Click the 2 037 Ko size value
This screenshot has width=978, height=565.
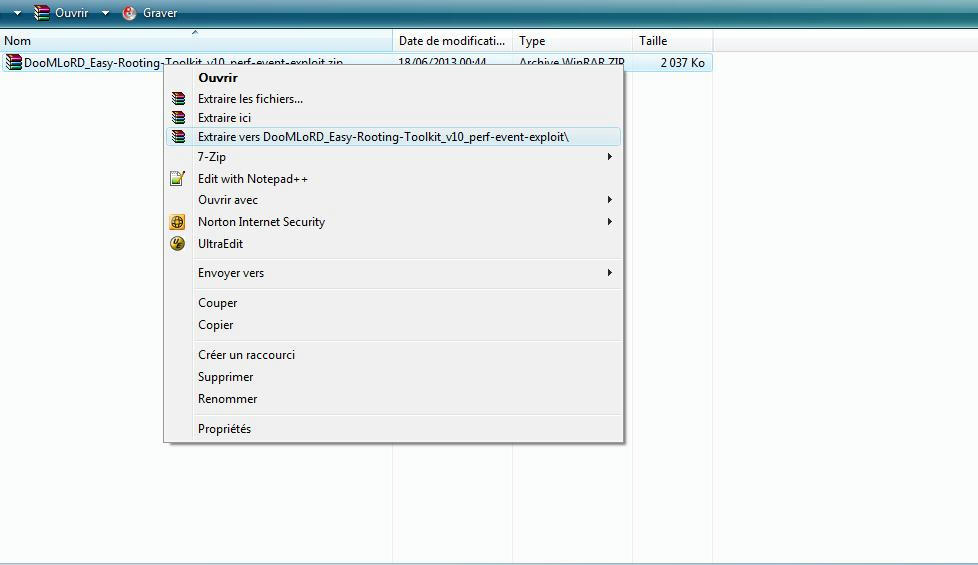682,63
